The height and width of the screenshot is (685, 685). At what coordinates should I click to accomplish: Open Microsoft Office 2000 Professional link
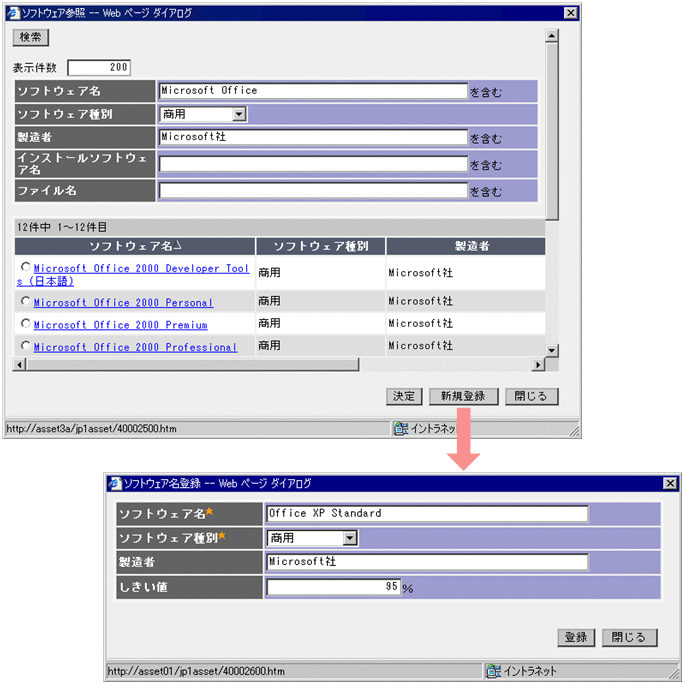[135, 347]
